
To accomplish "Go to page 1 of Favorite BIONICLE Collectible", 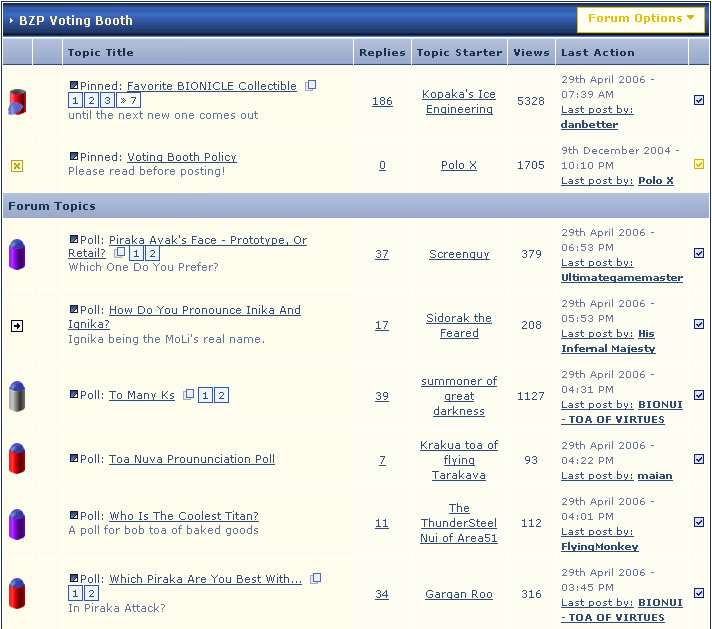I will coord(75,100).
